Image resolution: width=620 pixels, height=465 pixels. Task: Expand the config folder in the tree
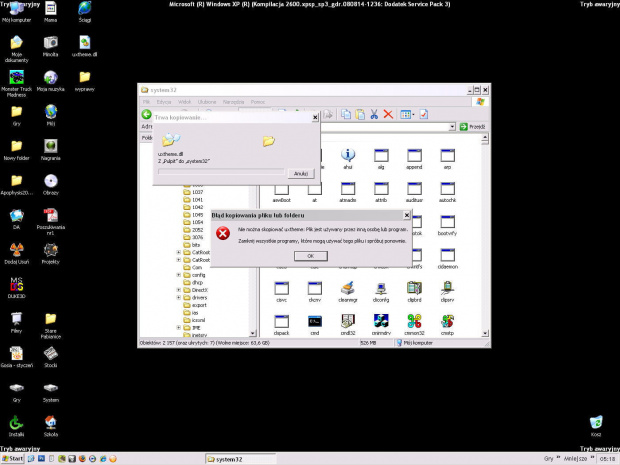point(178,275)
